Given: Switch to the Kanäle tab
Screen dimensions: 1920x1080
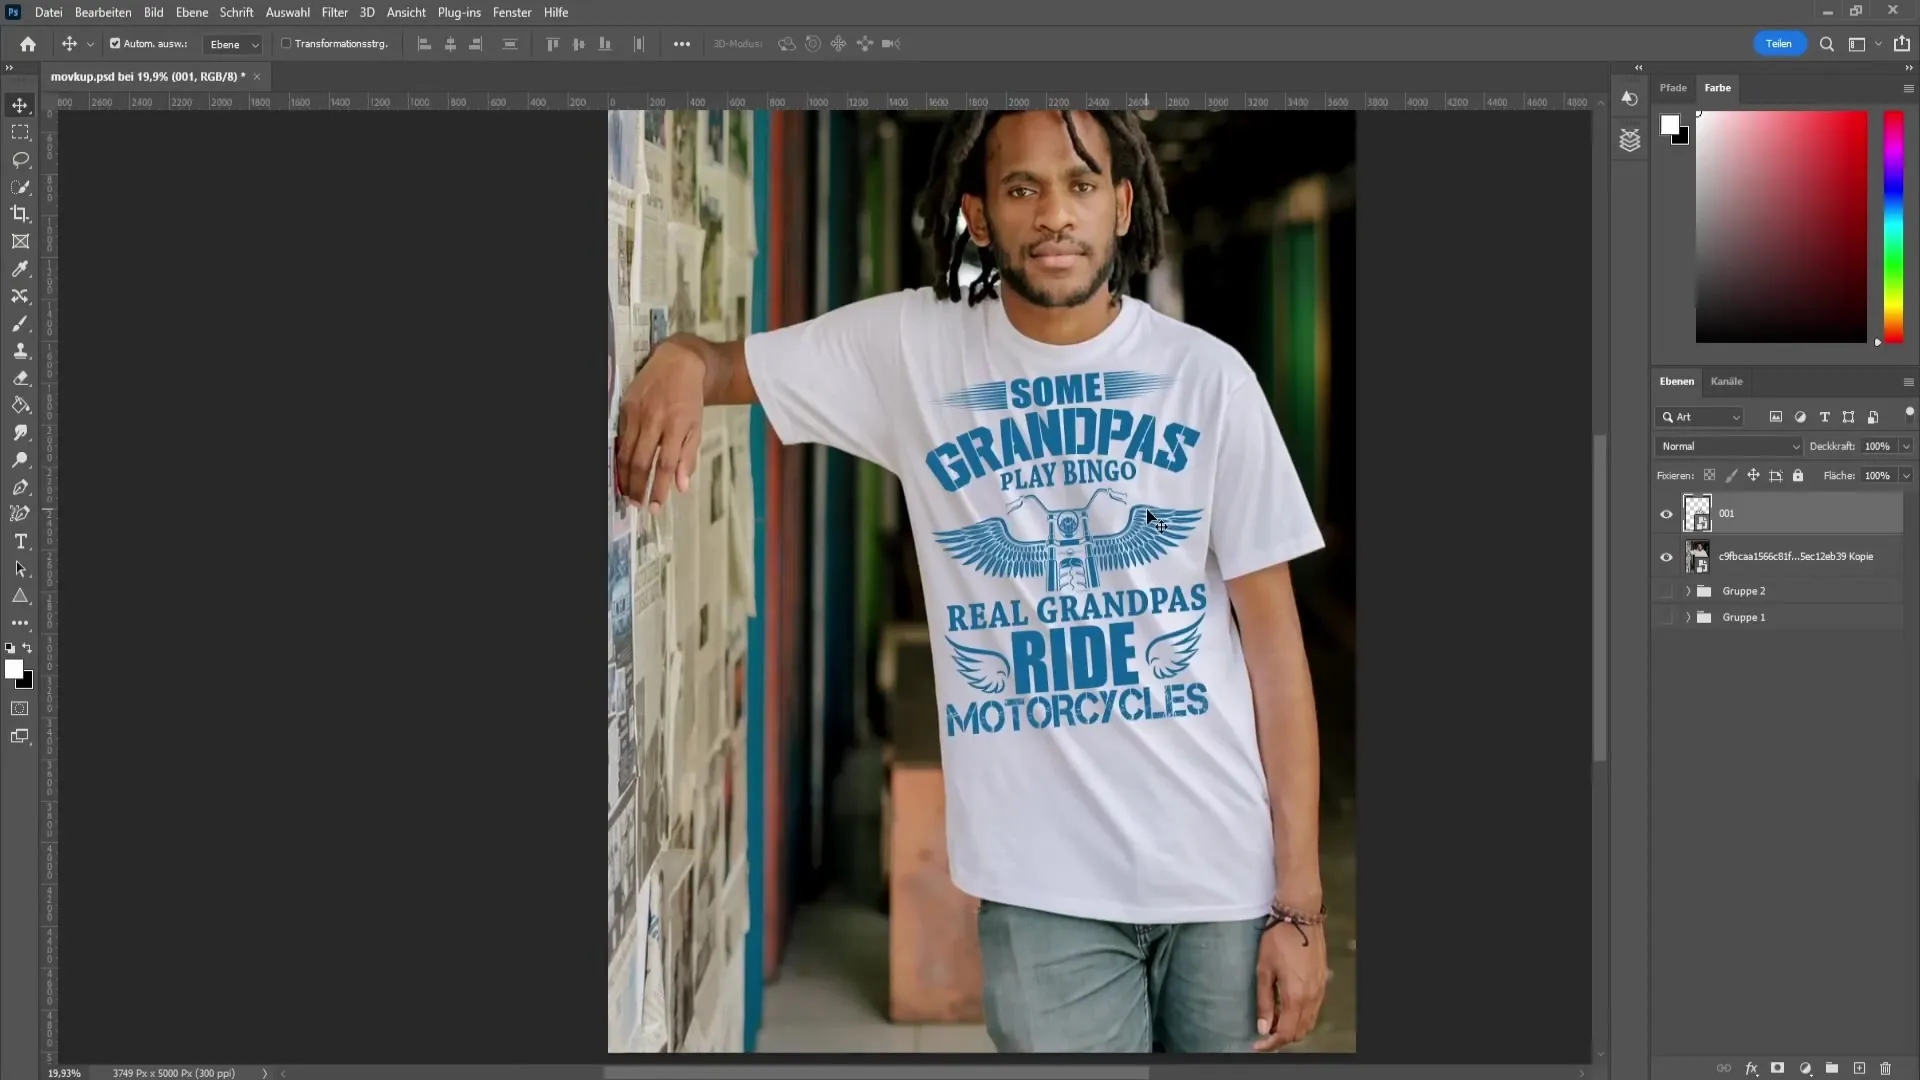Looking at the screenshot, I should pyautogui.click(x=1727, y=381).
